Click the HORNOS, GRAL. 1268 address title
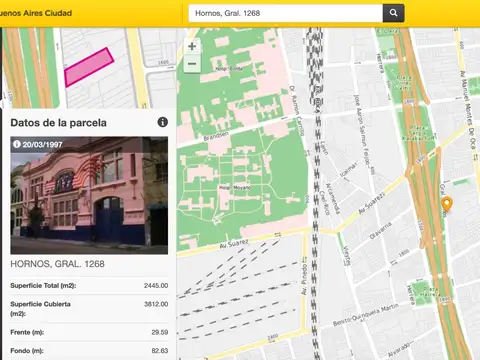Screen dimensions: 480x360 coord(57,264)
